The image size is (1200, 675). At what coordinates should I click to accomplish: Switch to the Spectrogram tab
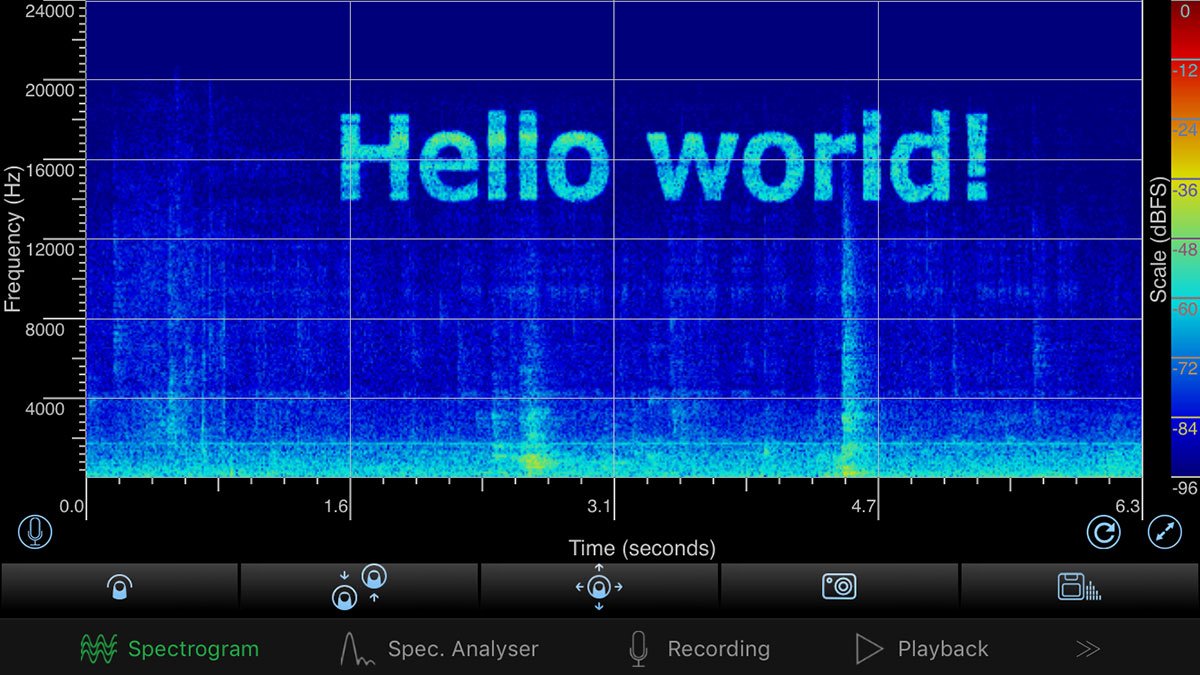pos(169,649)
